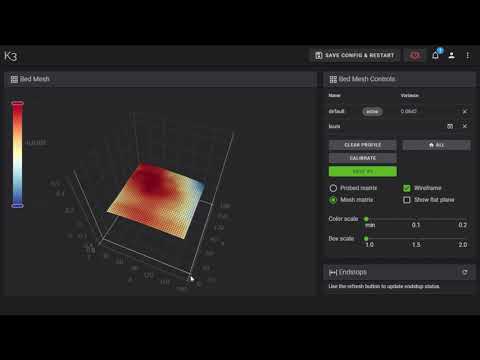Refresh the Endstops status
The height and width of the screenshot is (360, 480).
(465, 272)
